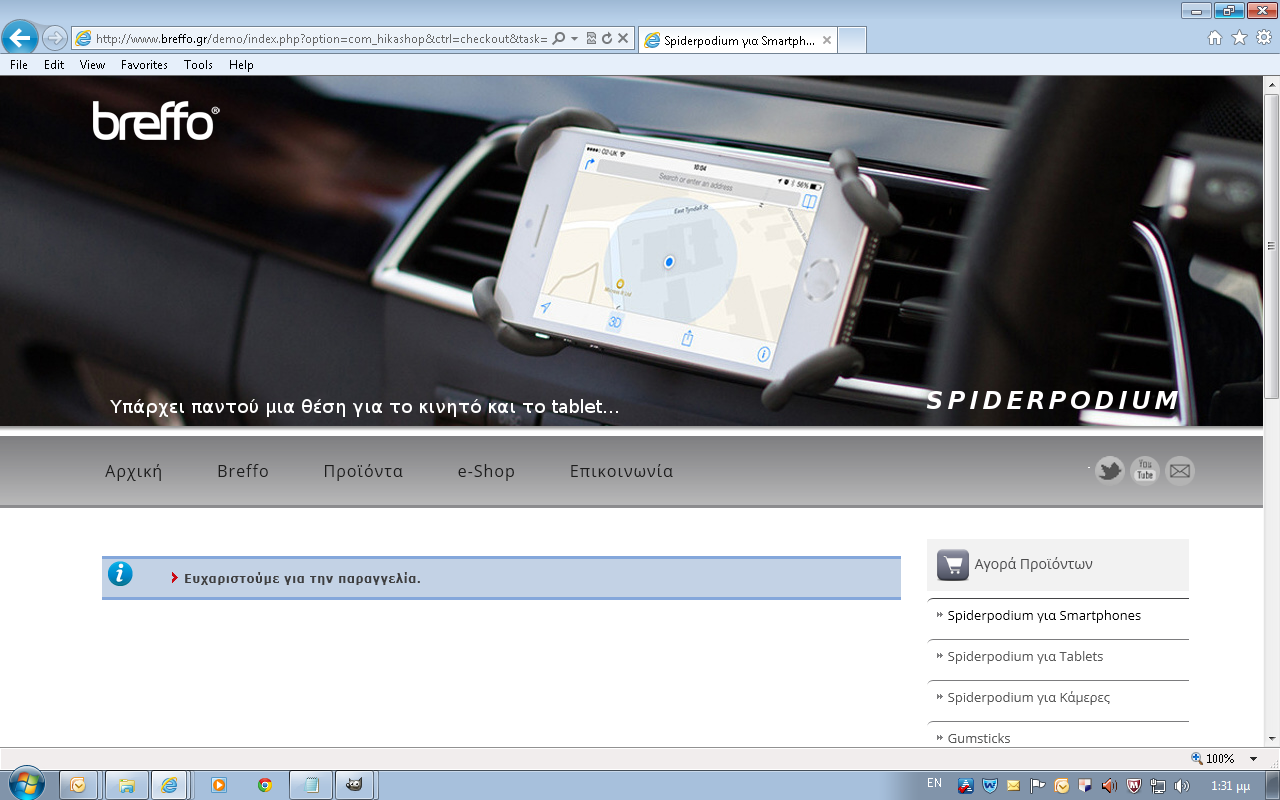
Task: Click the browser Back arrow button
Action: click(20, 38)
